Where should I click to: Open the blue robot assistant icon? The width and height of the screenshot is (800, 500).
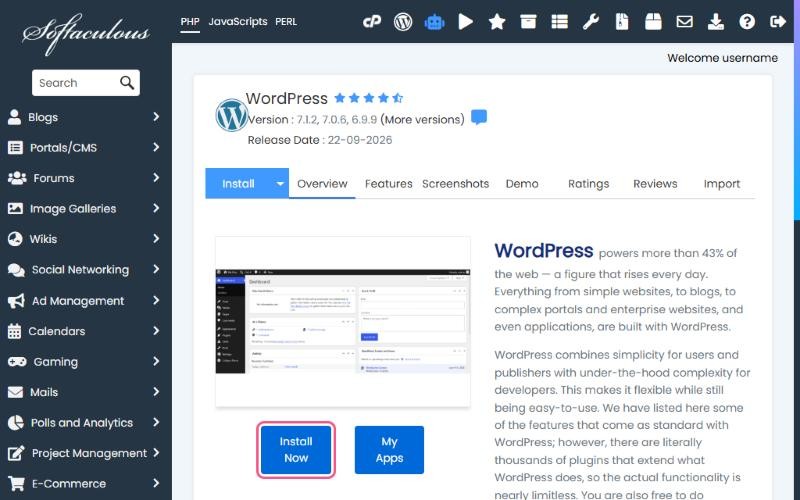[x=434, y=22]
